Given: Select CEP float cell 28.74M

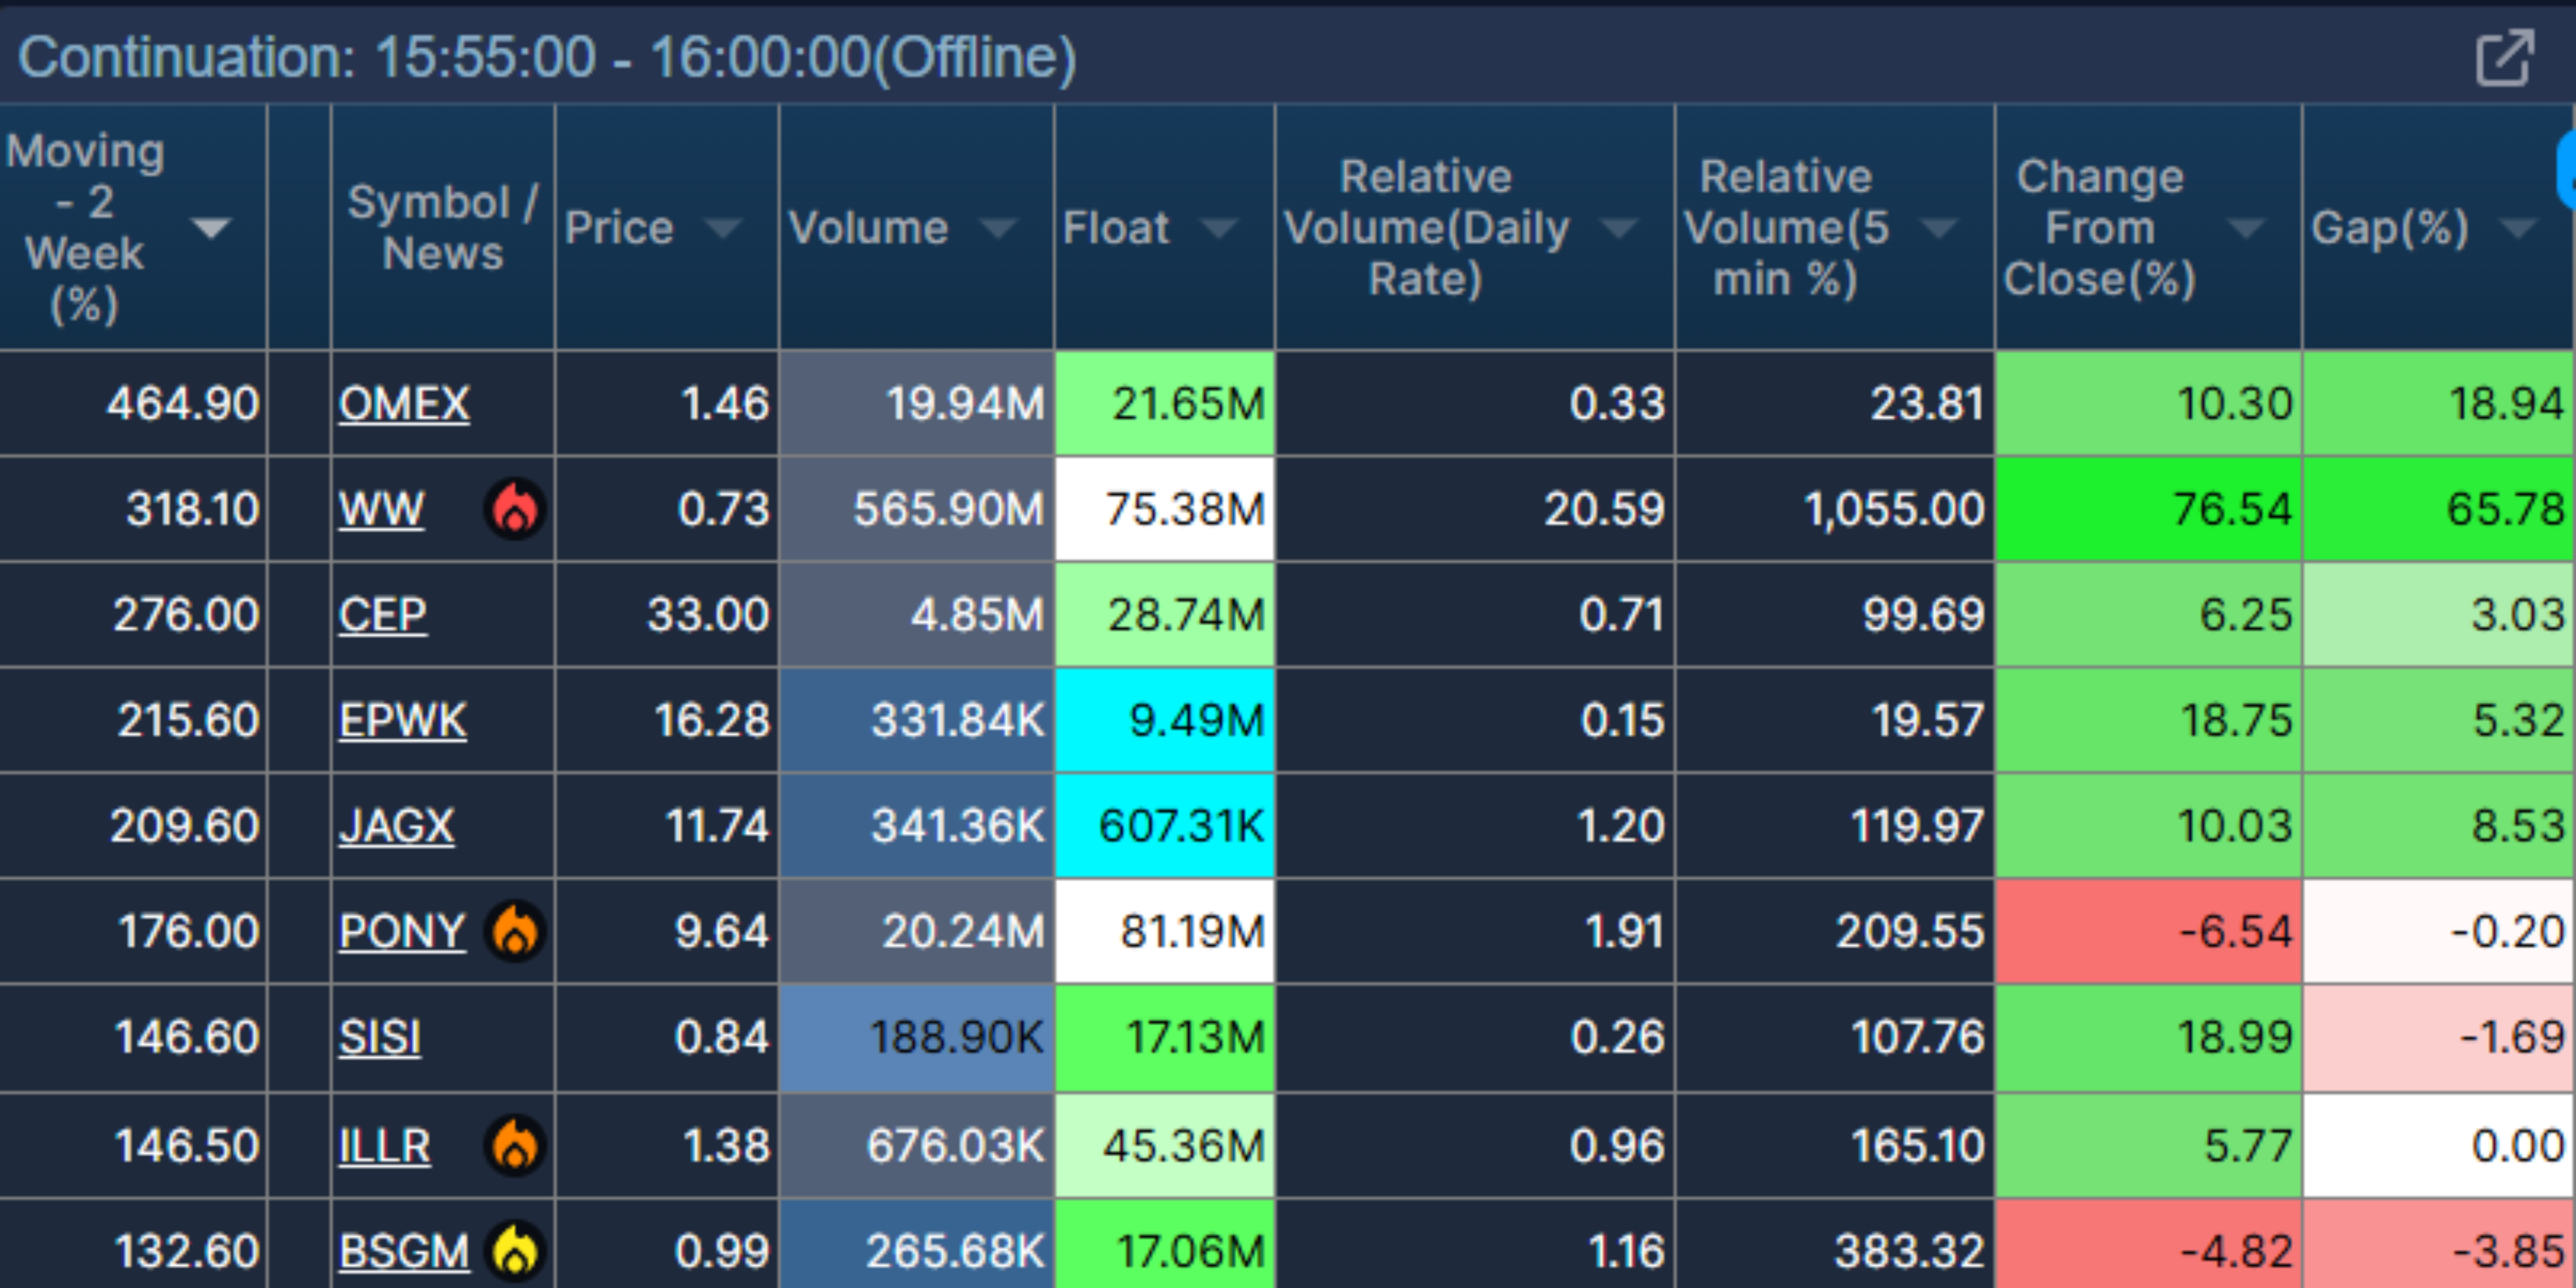Looking at the screenshot, I should click(x=1165, y=615).
